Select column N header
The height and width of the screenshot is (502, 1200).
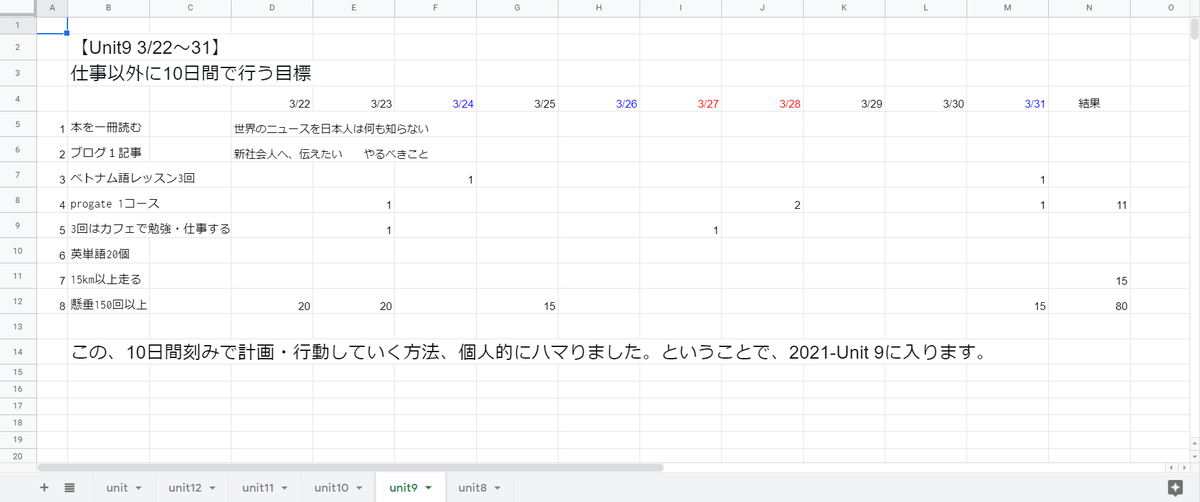1090,8
